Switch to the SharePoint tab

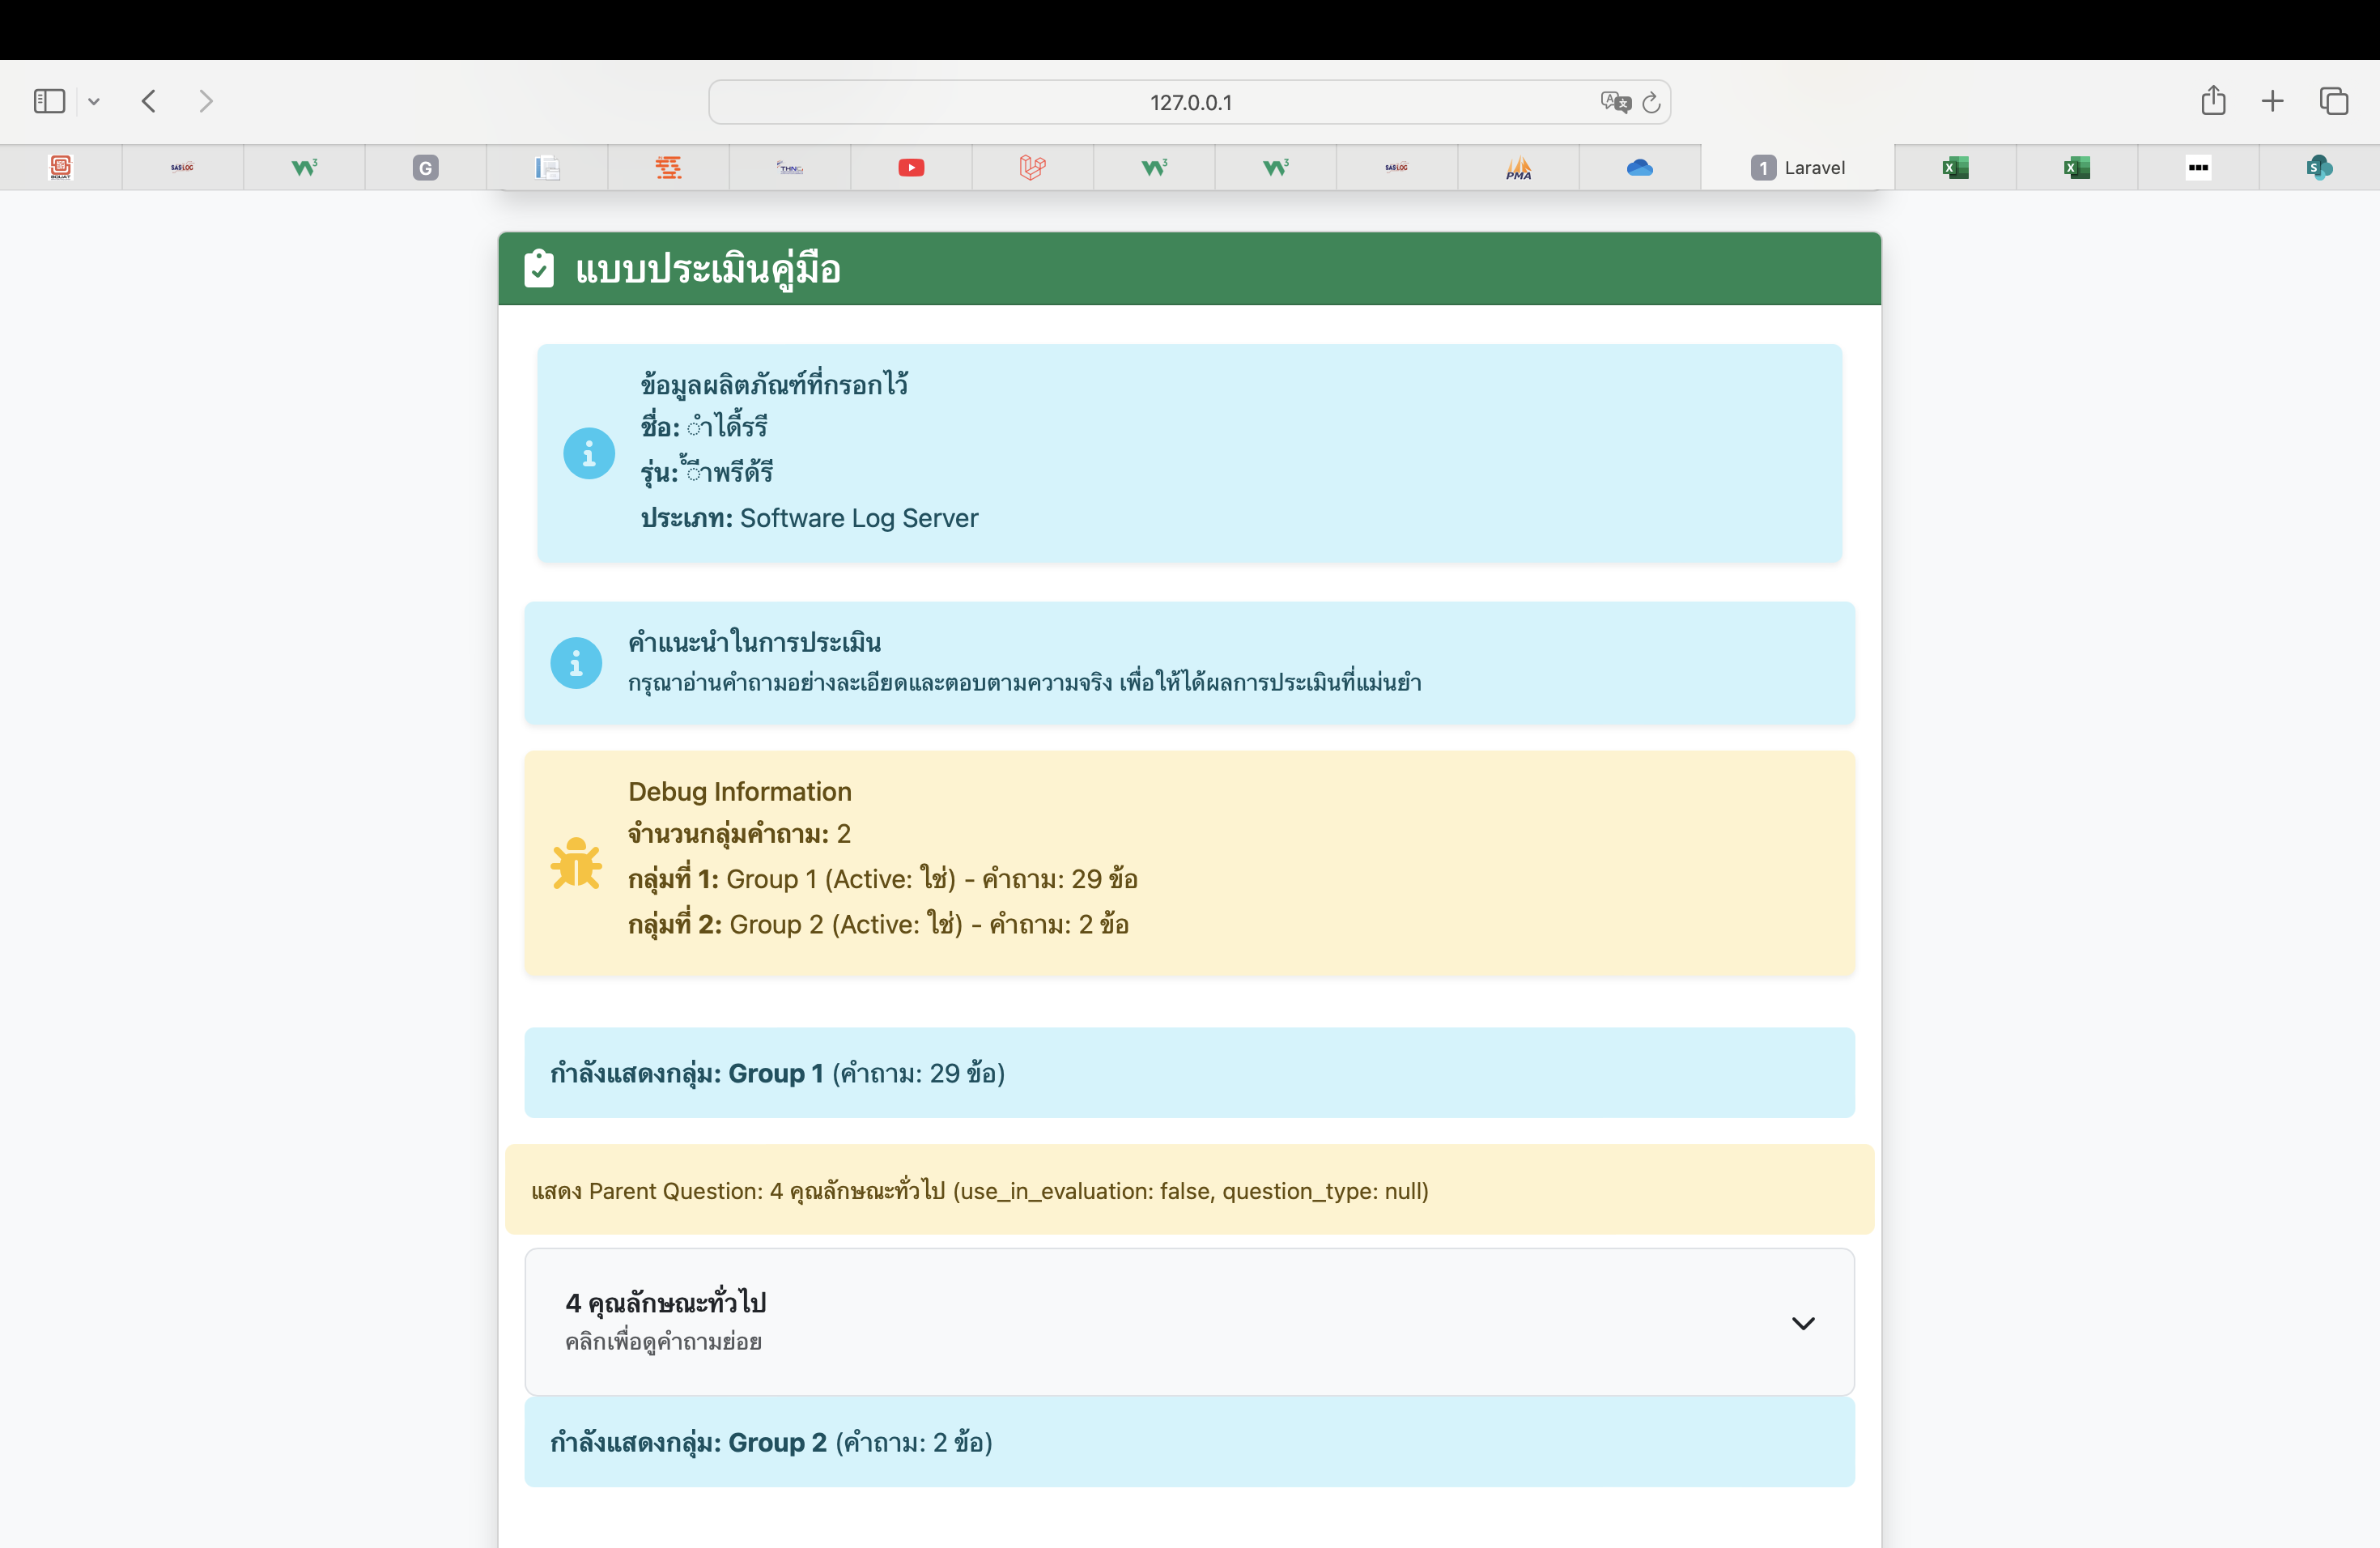point(2319,167)
